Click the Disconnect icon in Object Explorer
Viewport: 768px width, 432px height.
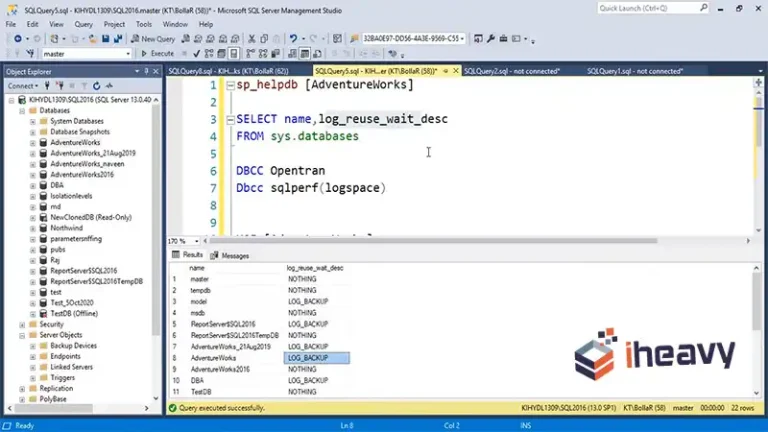tap(60, 86)
